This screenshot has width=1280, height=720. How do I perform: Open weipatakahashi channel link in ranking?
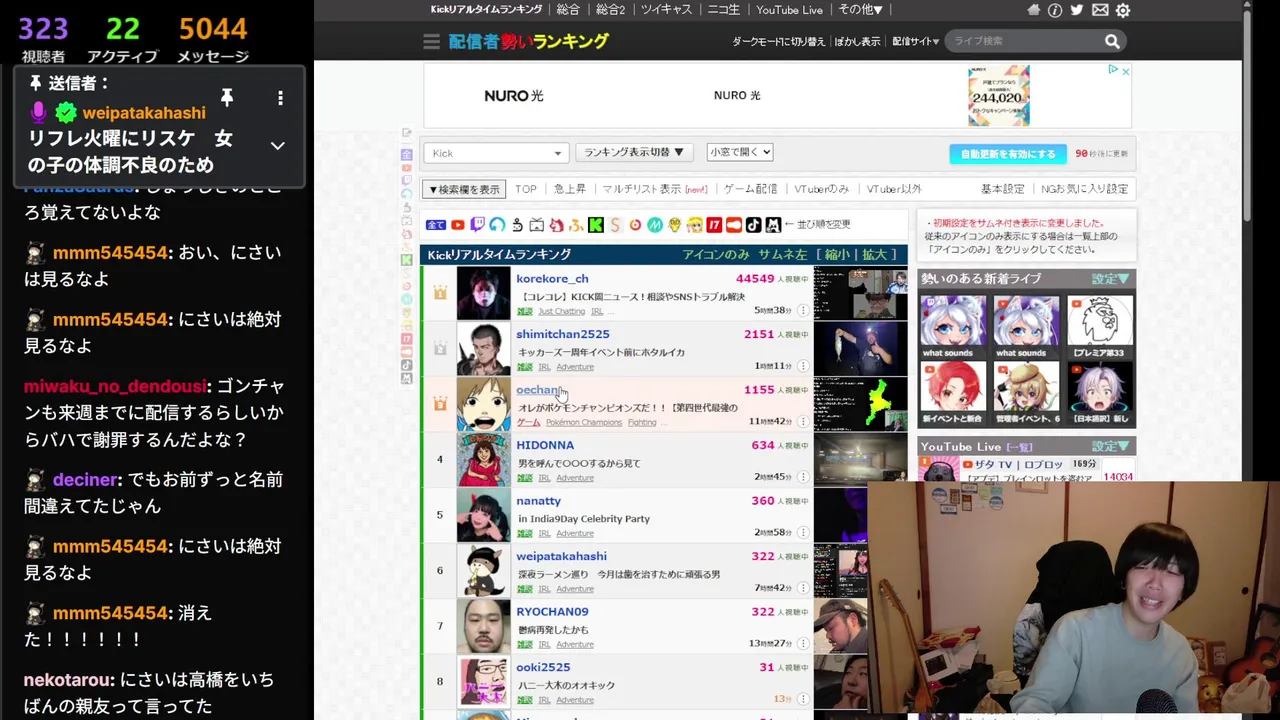pyautogui.click(x=561, y=556)
